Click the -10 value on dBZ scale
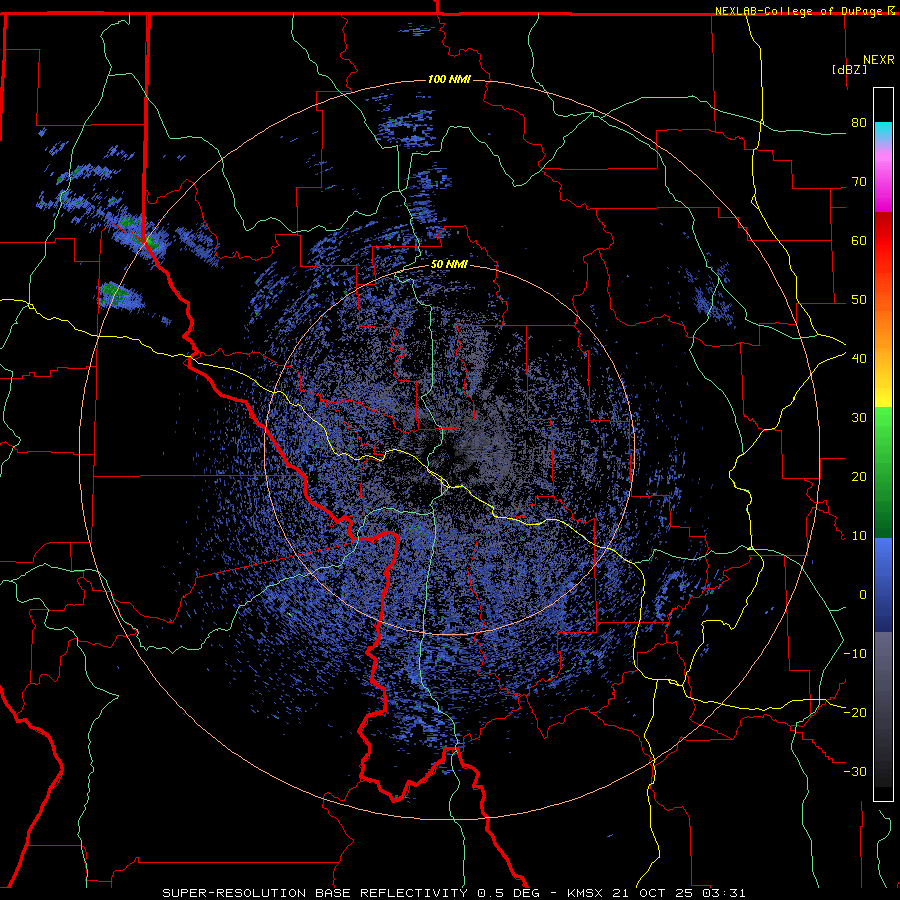The image size is (900, 900). pos(855,654)
